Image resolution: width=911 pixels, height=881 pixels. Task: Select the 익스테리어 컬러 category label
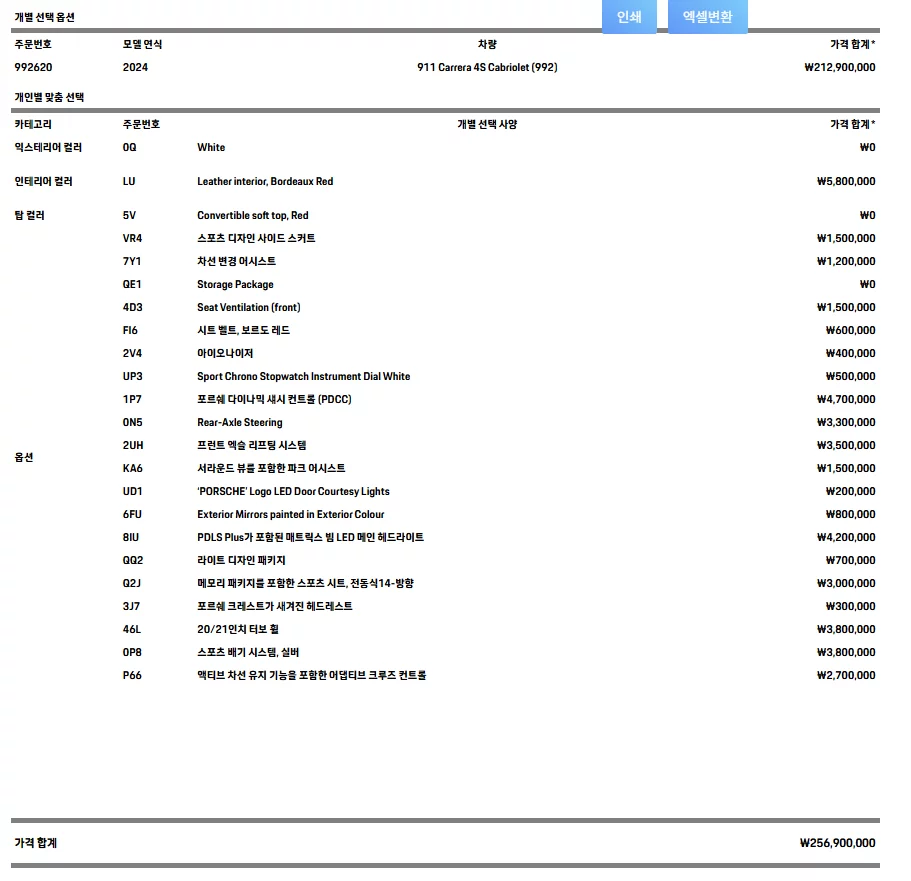tap(48, 148)
